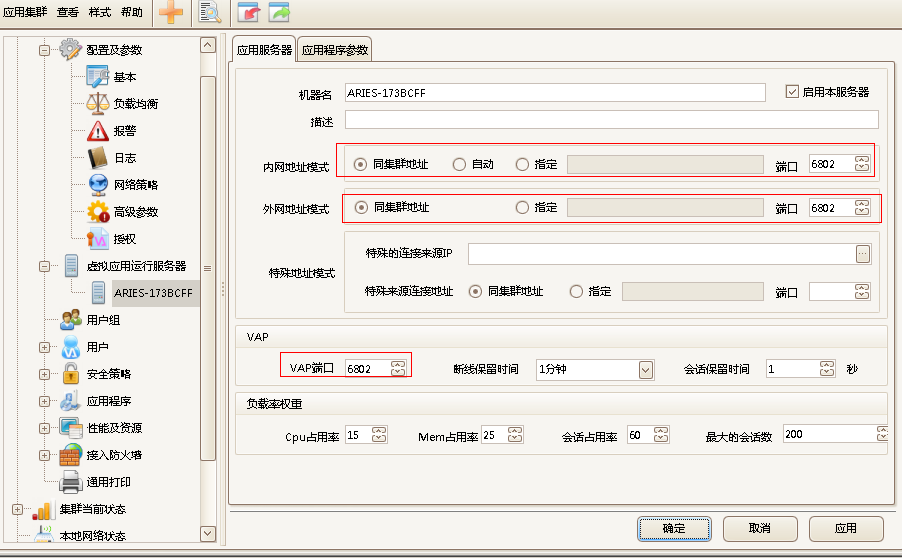Open the 用户 user icon
902x558 pixels.
71,347
